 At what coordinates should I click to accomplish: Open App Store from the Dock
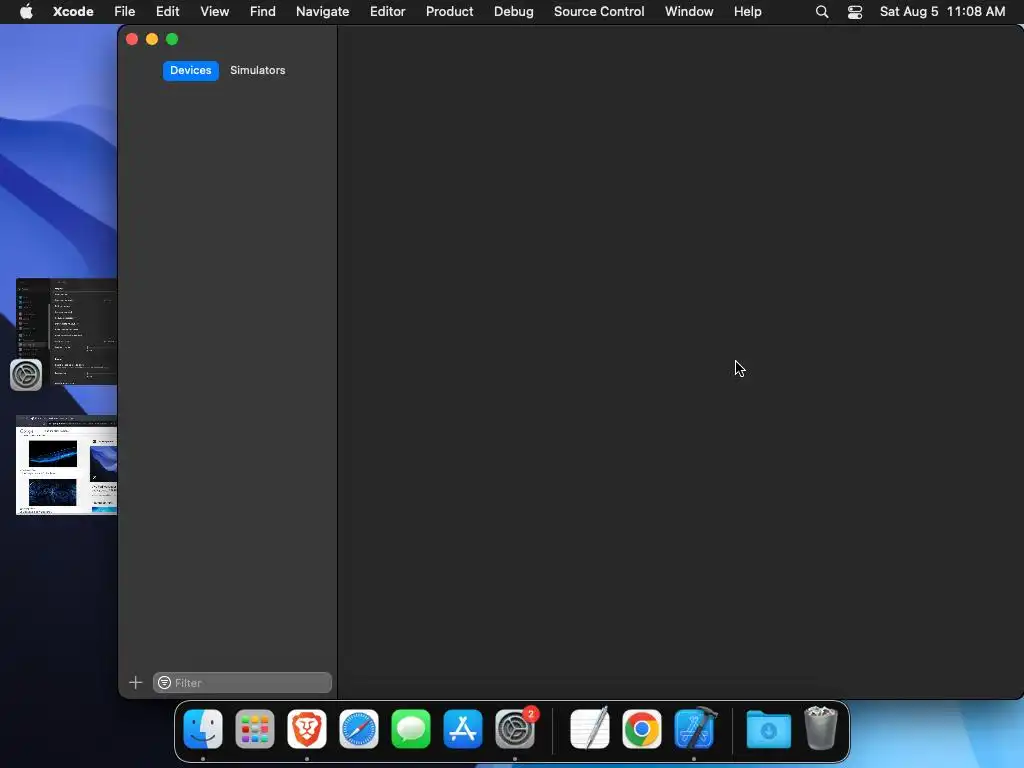click(x=463, y=729)
